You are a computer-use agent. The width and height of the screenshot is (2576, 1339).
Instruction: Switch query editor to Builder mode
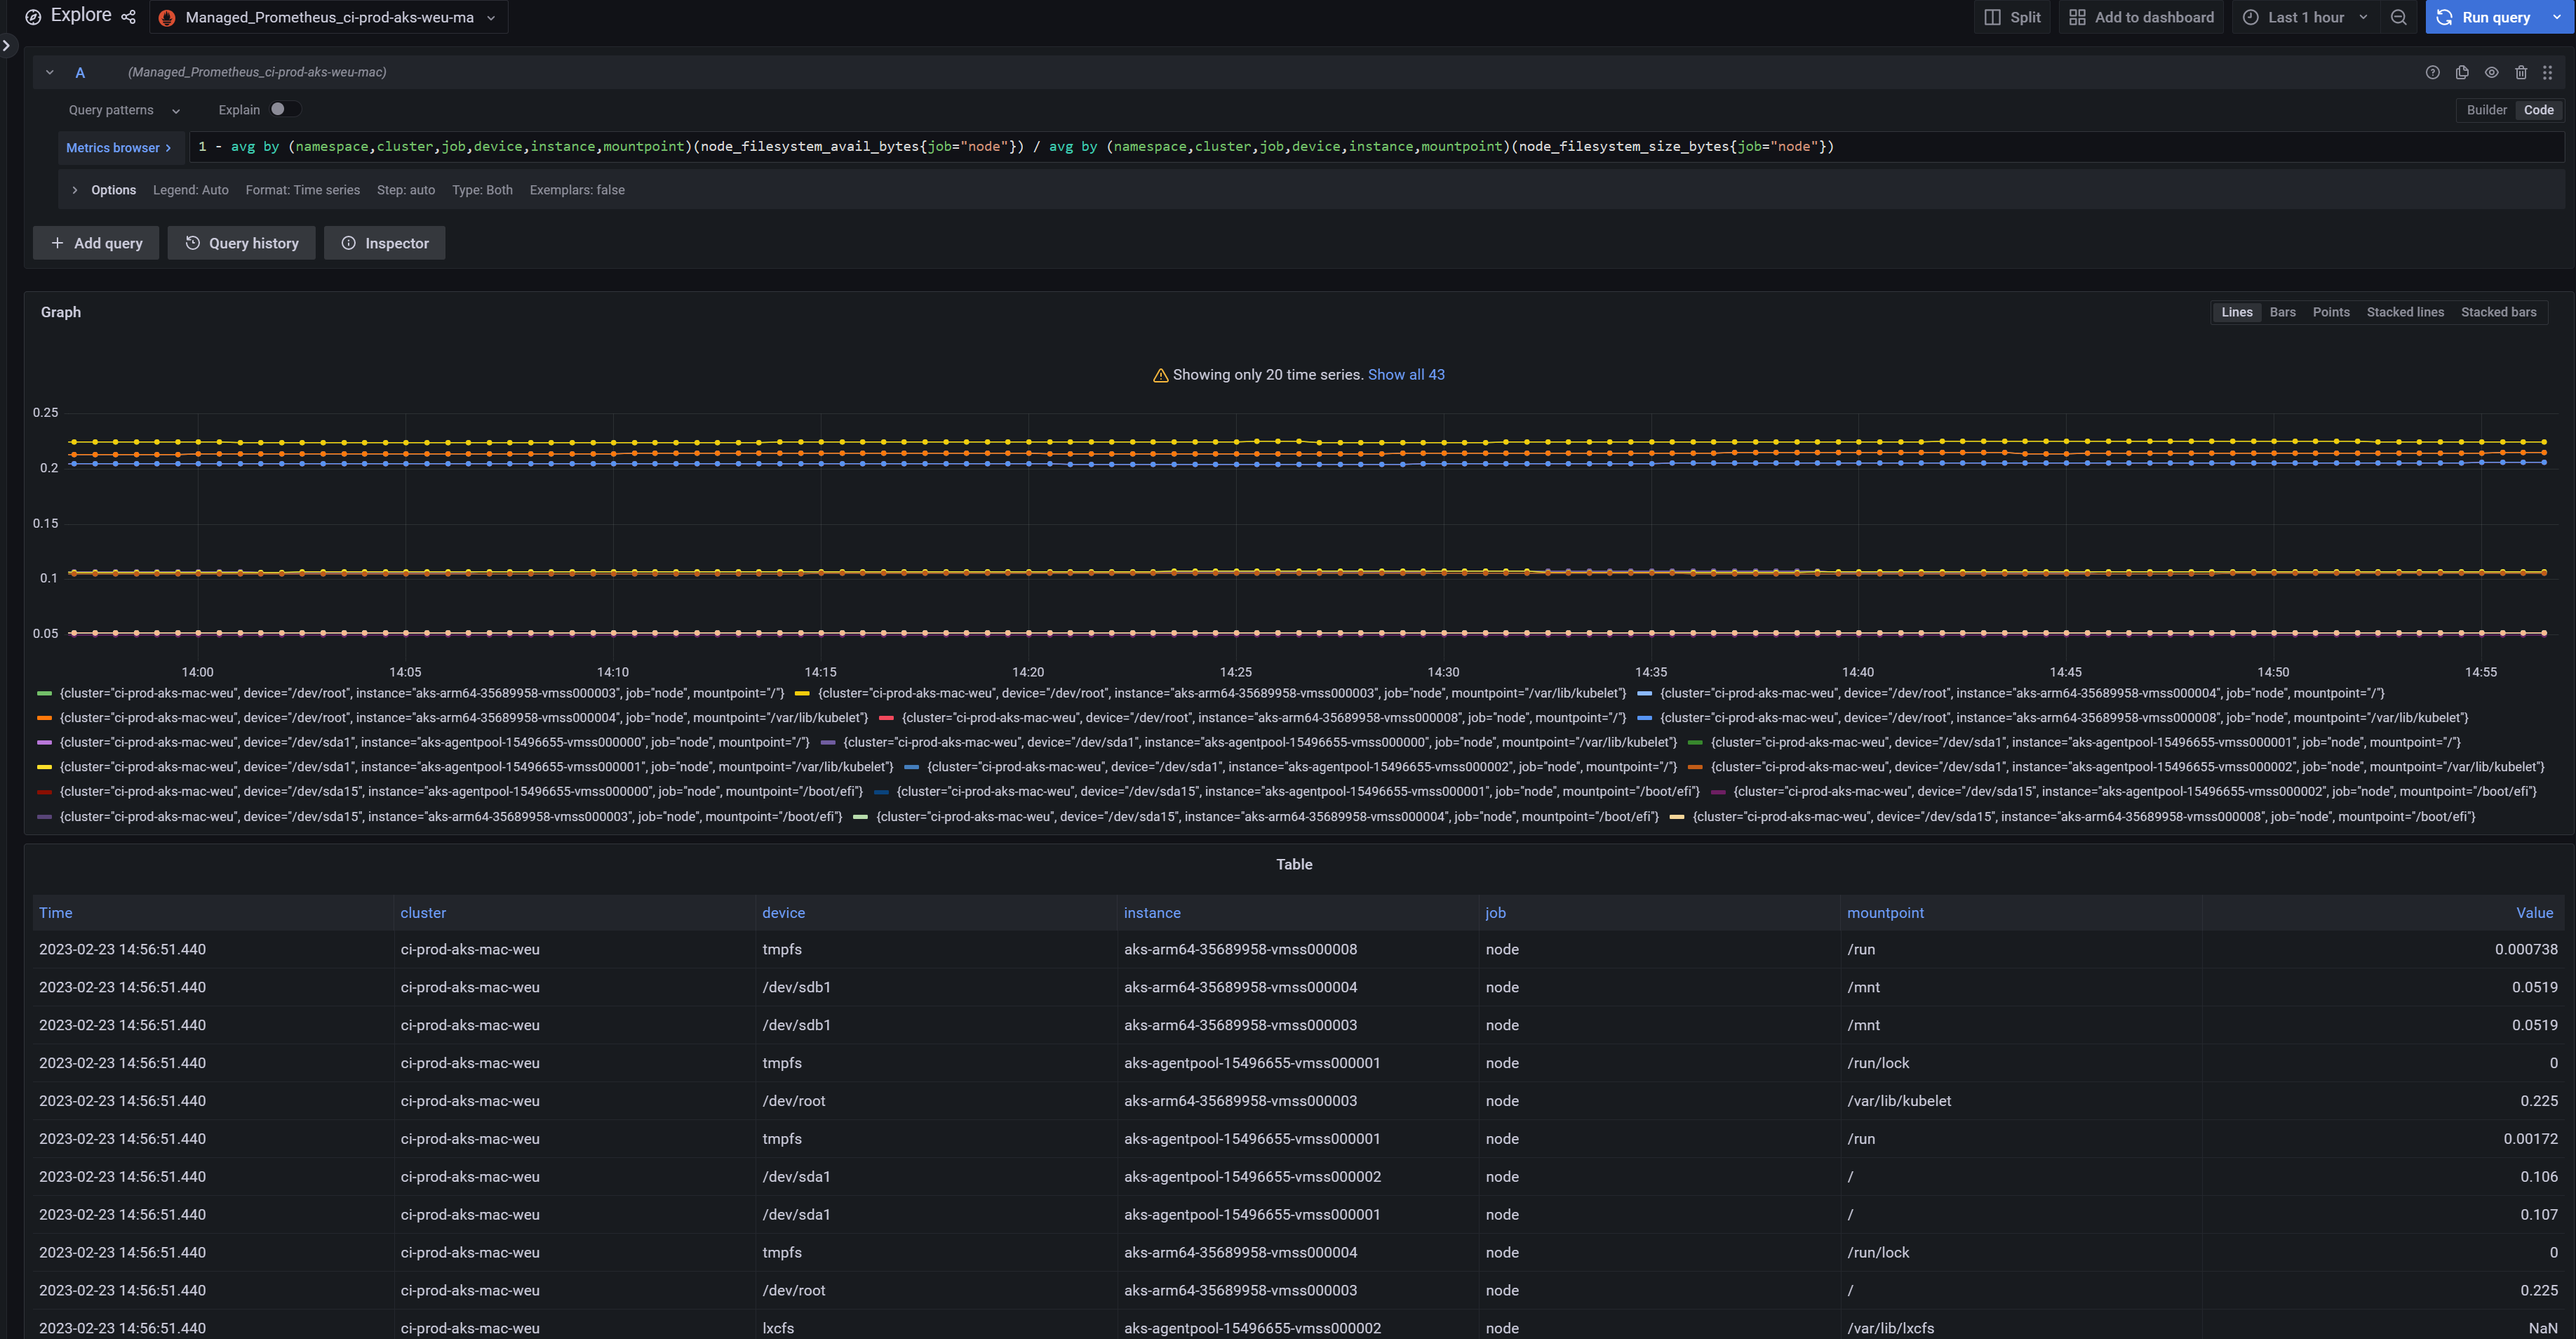click(2487, 110)
